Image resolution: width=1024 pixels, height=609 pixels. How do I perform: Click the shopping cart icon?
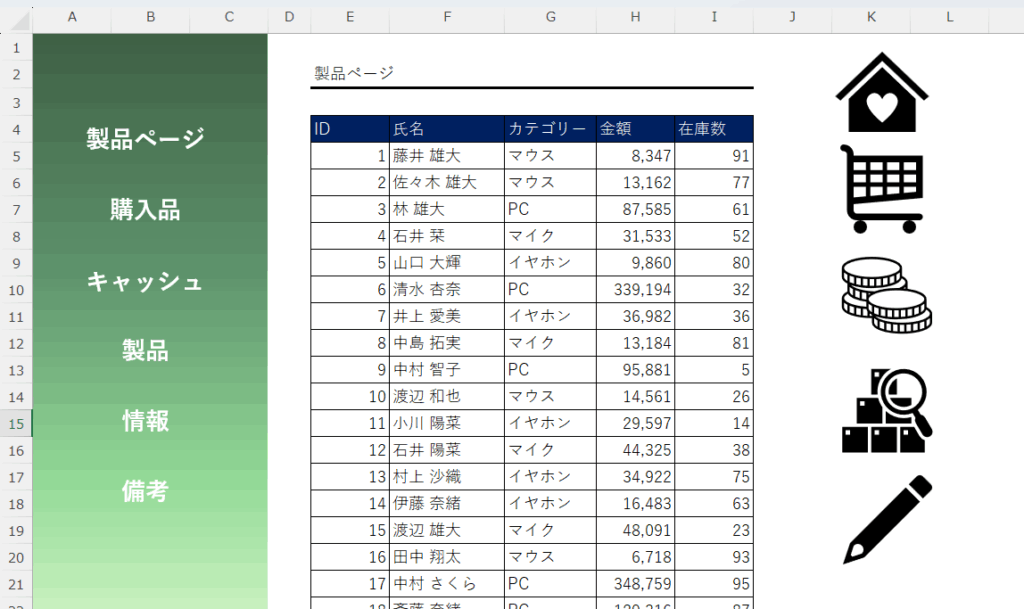[x=881, y=189]
